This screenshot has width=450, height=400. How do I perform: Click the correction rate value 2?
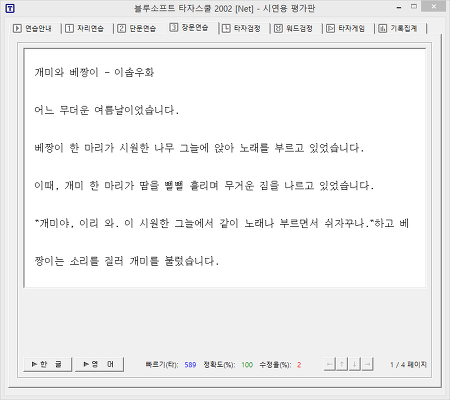tap(299, 365)
